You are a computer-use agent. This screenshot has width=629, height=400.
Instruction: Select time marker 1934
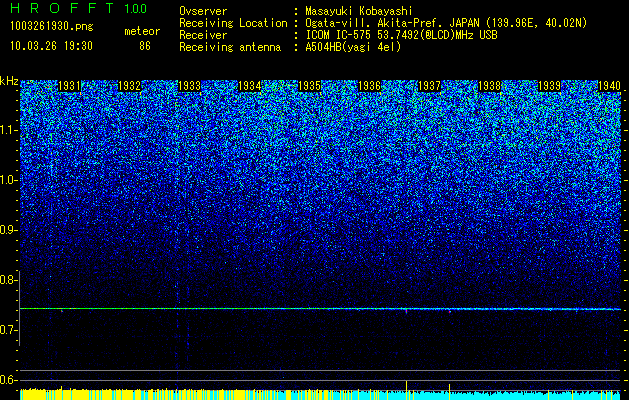(x=250, y=86)
